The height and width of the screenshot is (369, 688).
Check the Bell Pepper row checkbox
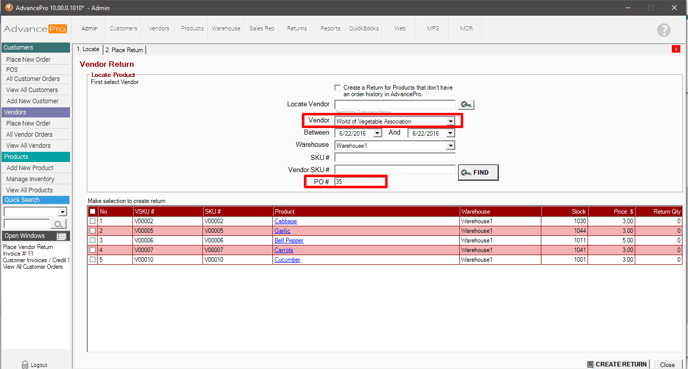click(x=93, y=240)
